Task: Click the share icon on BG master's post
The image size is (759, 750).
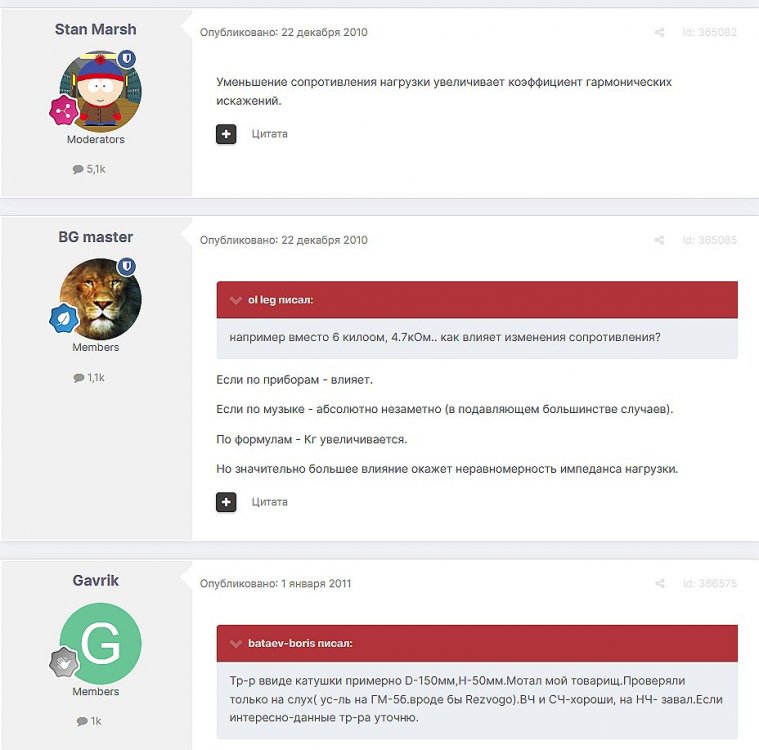Action: click(659, 240)
